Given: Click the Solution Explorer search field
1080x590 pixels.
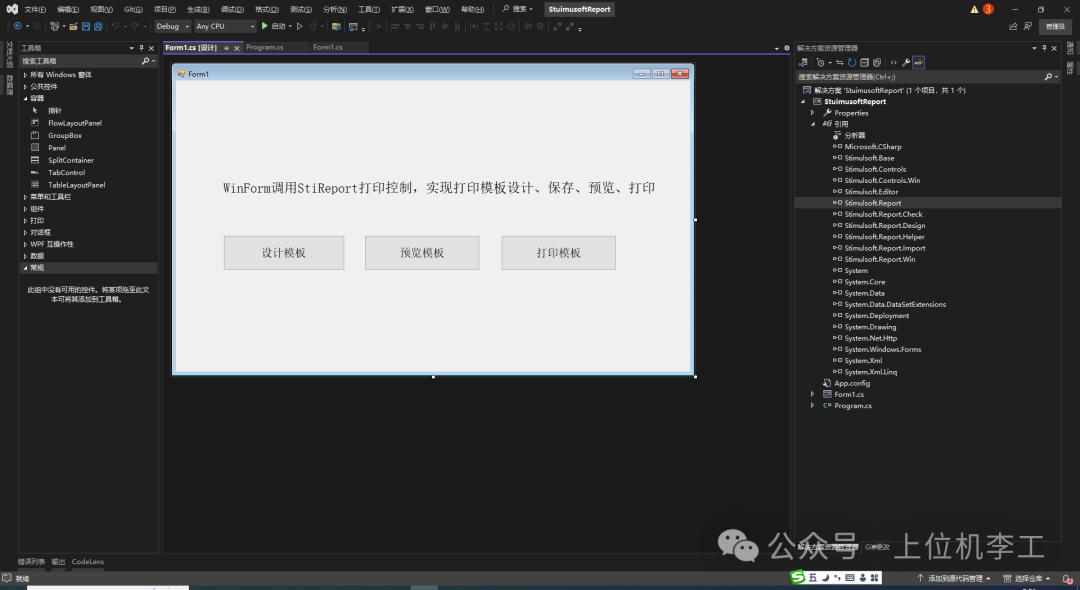Looking at the screenshot, I should point(920,76).
